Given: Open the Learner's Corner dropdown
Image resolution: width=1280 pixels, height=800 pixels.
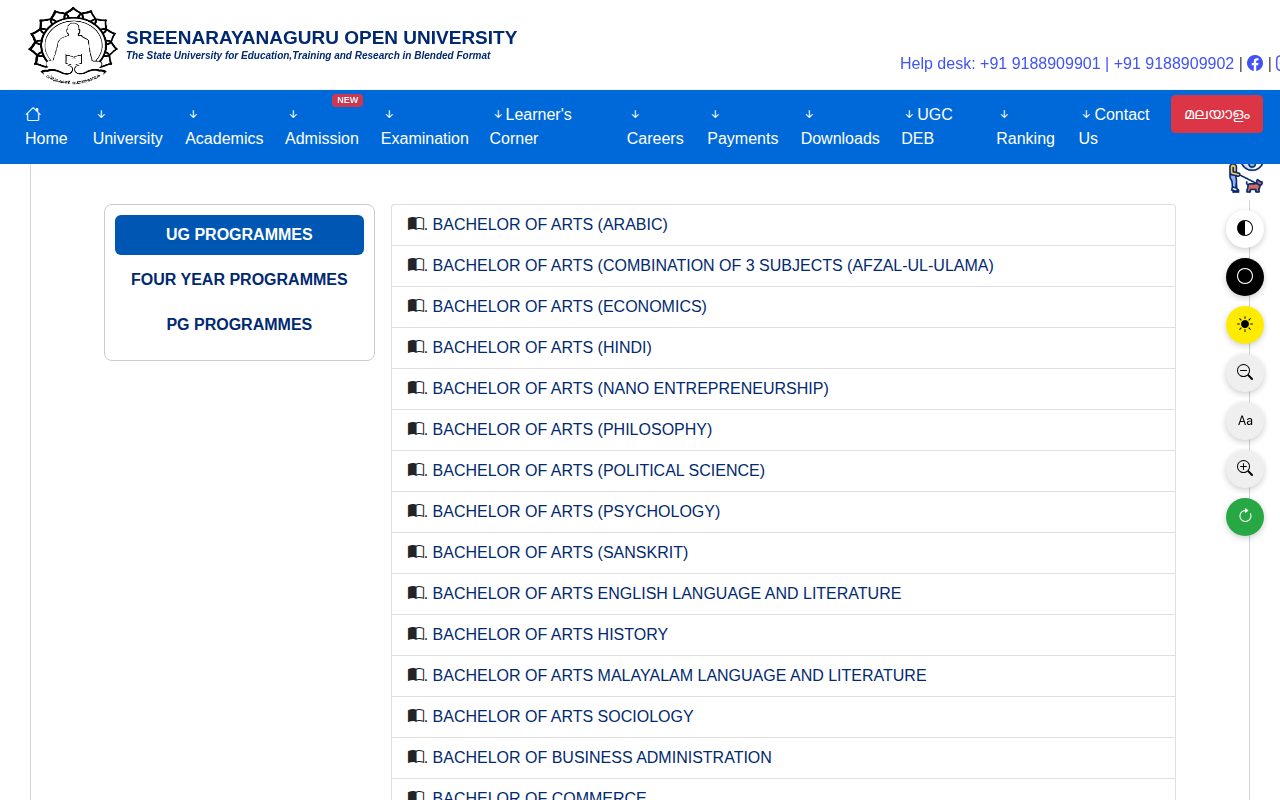Looking at the screenshot, I should [x=531, y=127].
